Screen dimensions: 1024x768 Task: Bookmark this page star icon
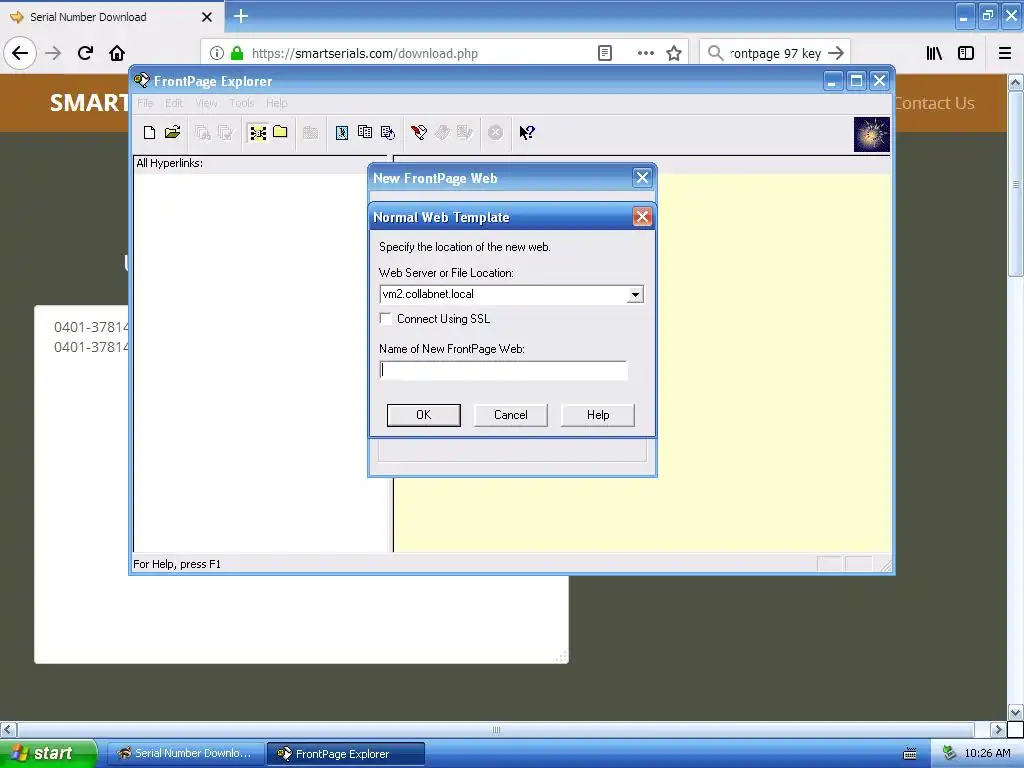(x=674, y=54)
